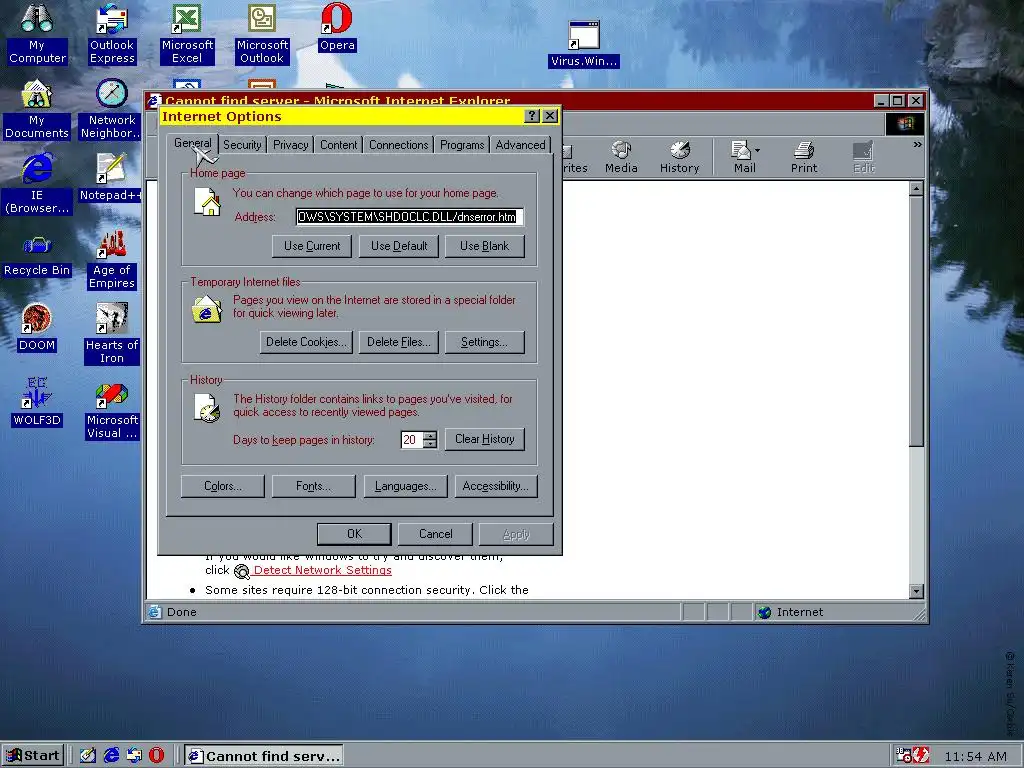Launch Internet Explorer from quick launch
1024x768 pixels.
(x=112, y=755)
